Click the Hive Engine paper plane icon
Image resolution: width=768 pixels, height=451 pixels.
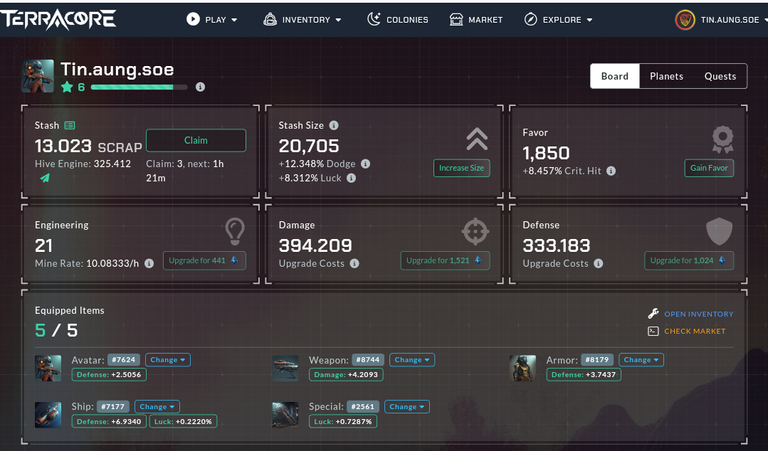click(x=45, y=177)
